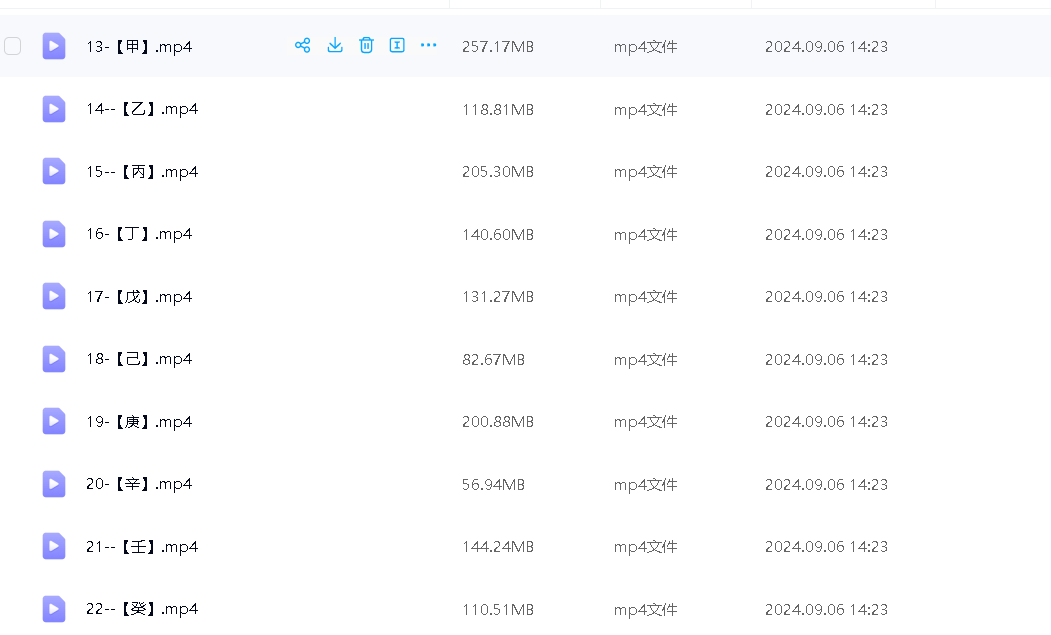
Task: Click the mp4文件 type cell for 16-【丁】.mp4
Action: (645, 234)
